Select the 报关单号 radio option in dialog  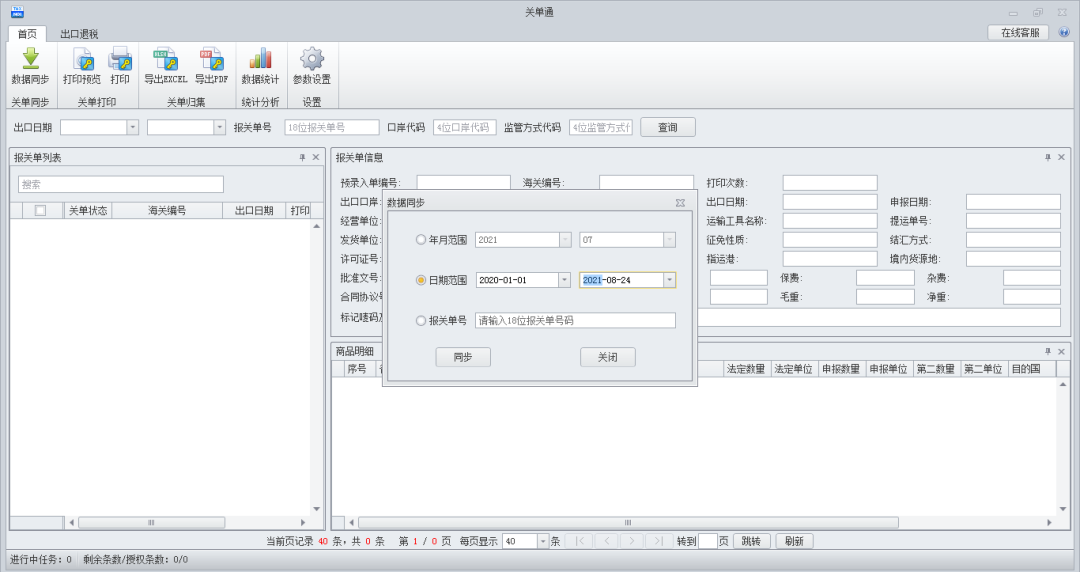(x=420, y=320)
